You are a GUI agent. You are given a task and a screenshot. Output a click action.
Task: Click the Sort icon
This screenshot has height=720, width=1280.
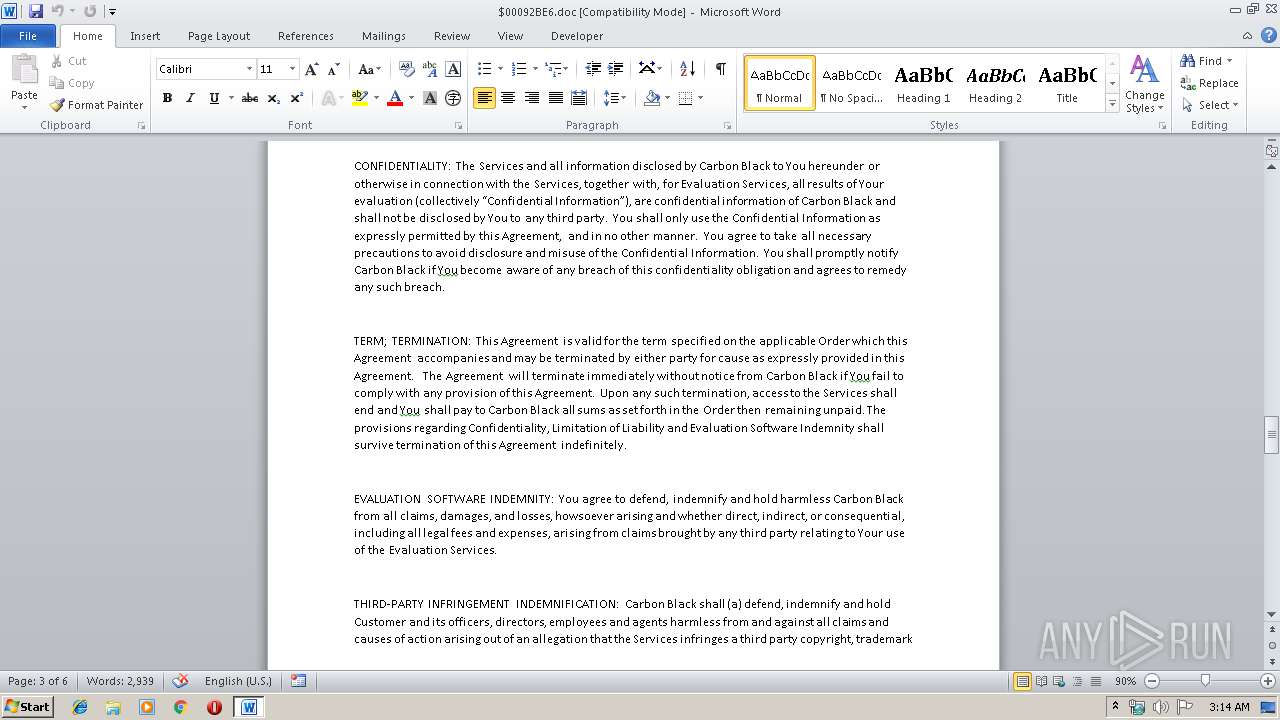pos(687,69)
